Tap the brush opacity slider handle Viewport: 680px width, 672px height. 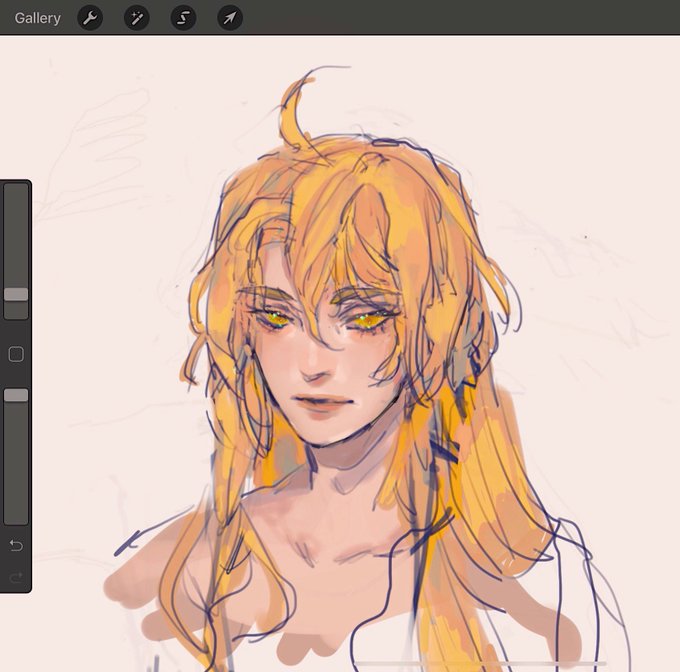(x=16, y=395)
